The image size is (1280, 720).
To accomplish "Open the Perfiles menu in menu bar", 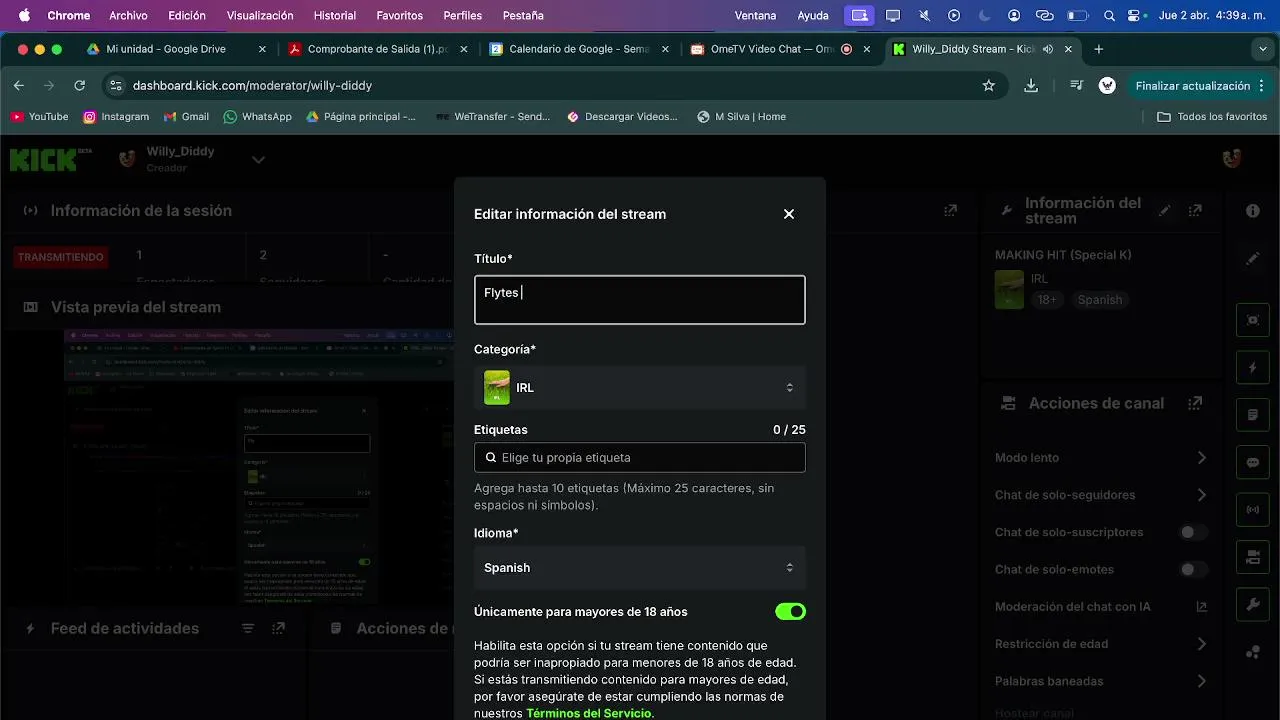I will click(x=462, y=16).
